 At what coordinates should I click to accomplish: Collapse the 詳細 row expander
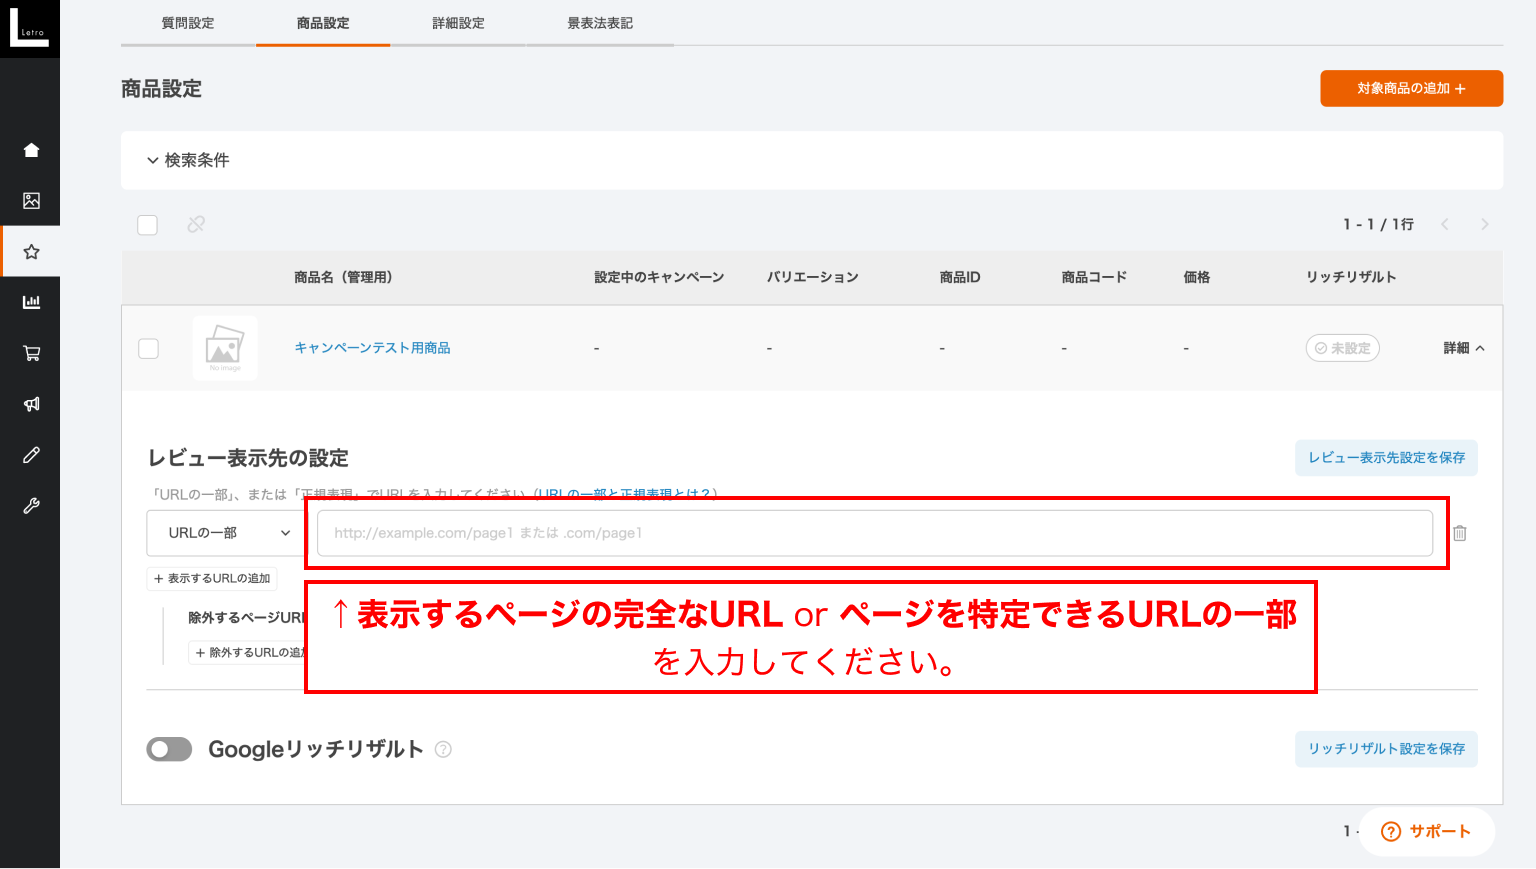pos(1463,348)
